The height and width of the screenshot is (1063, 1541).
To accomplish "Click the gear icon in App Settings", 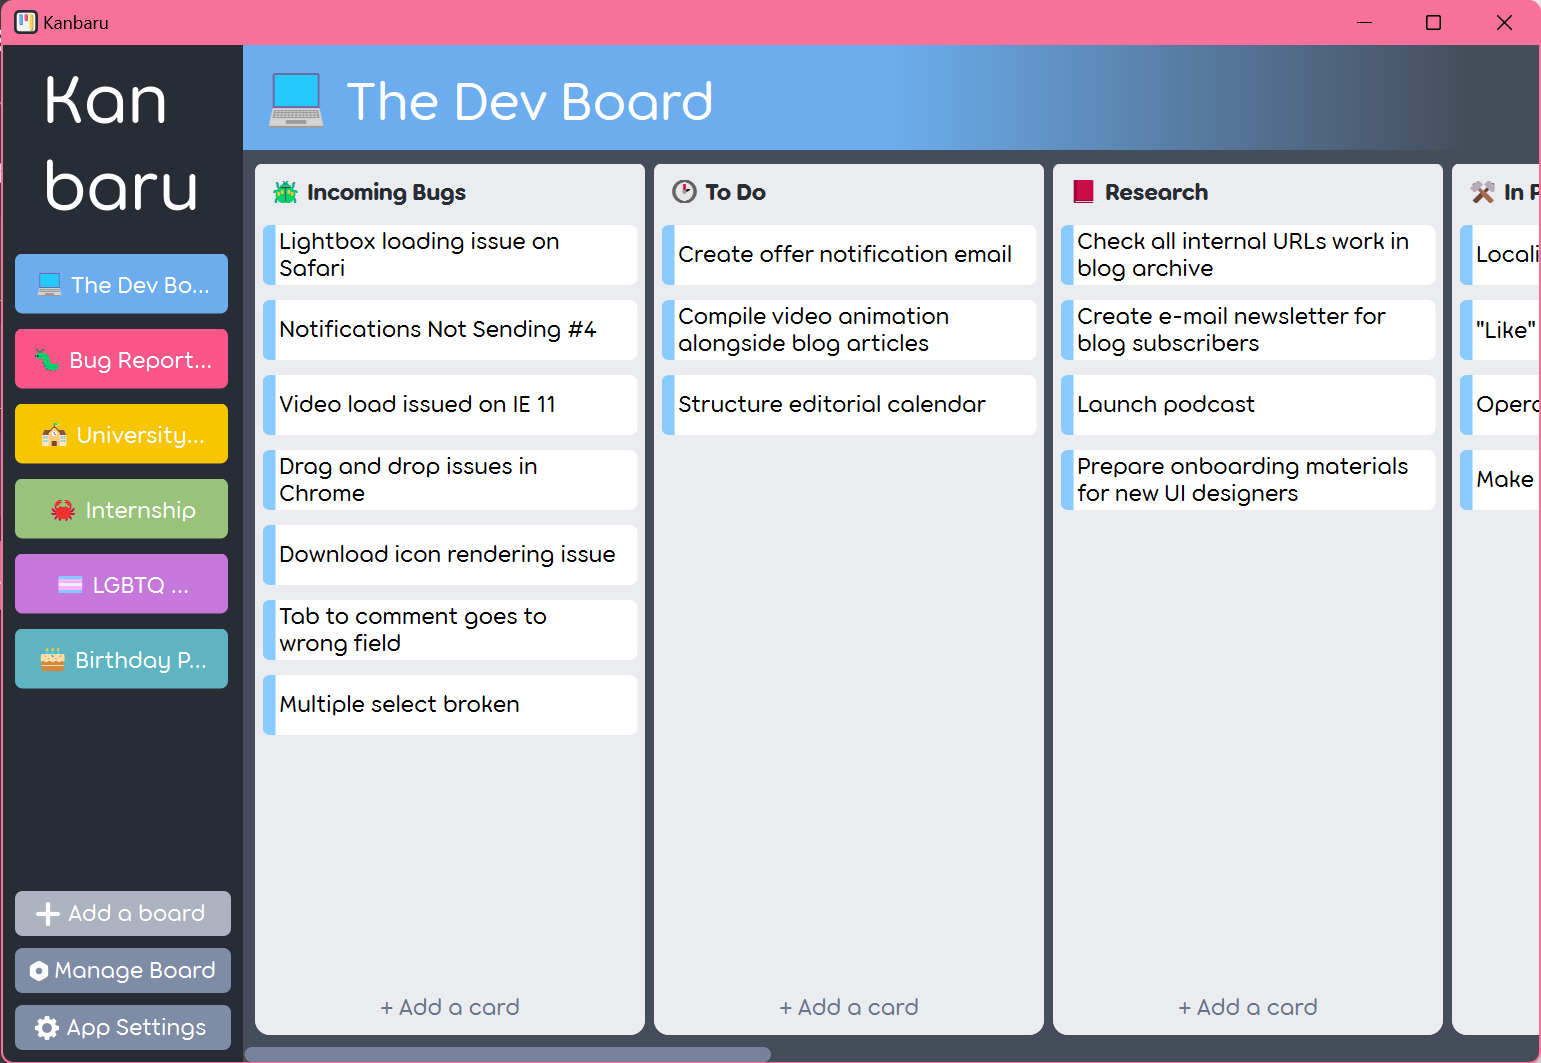I will 47,1028.
